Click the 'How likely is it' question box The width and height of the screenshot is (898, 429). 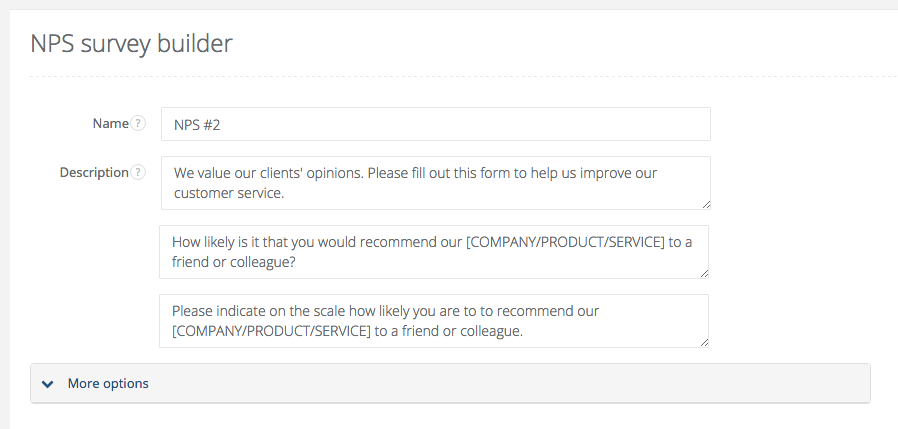pyautogui.click(x=433, y=251)
